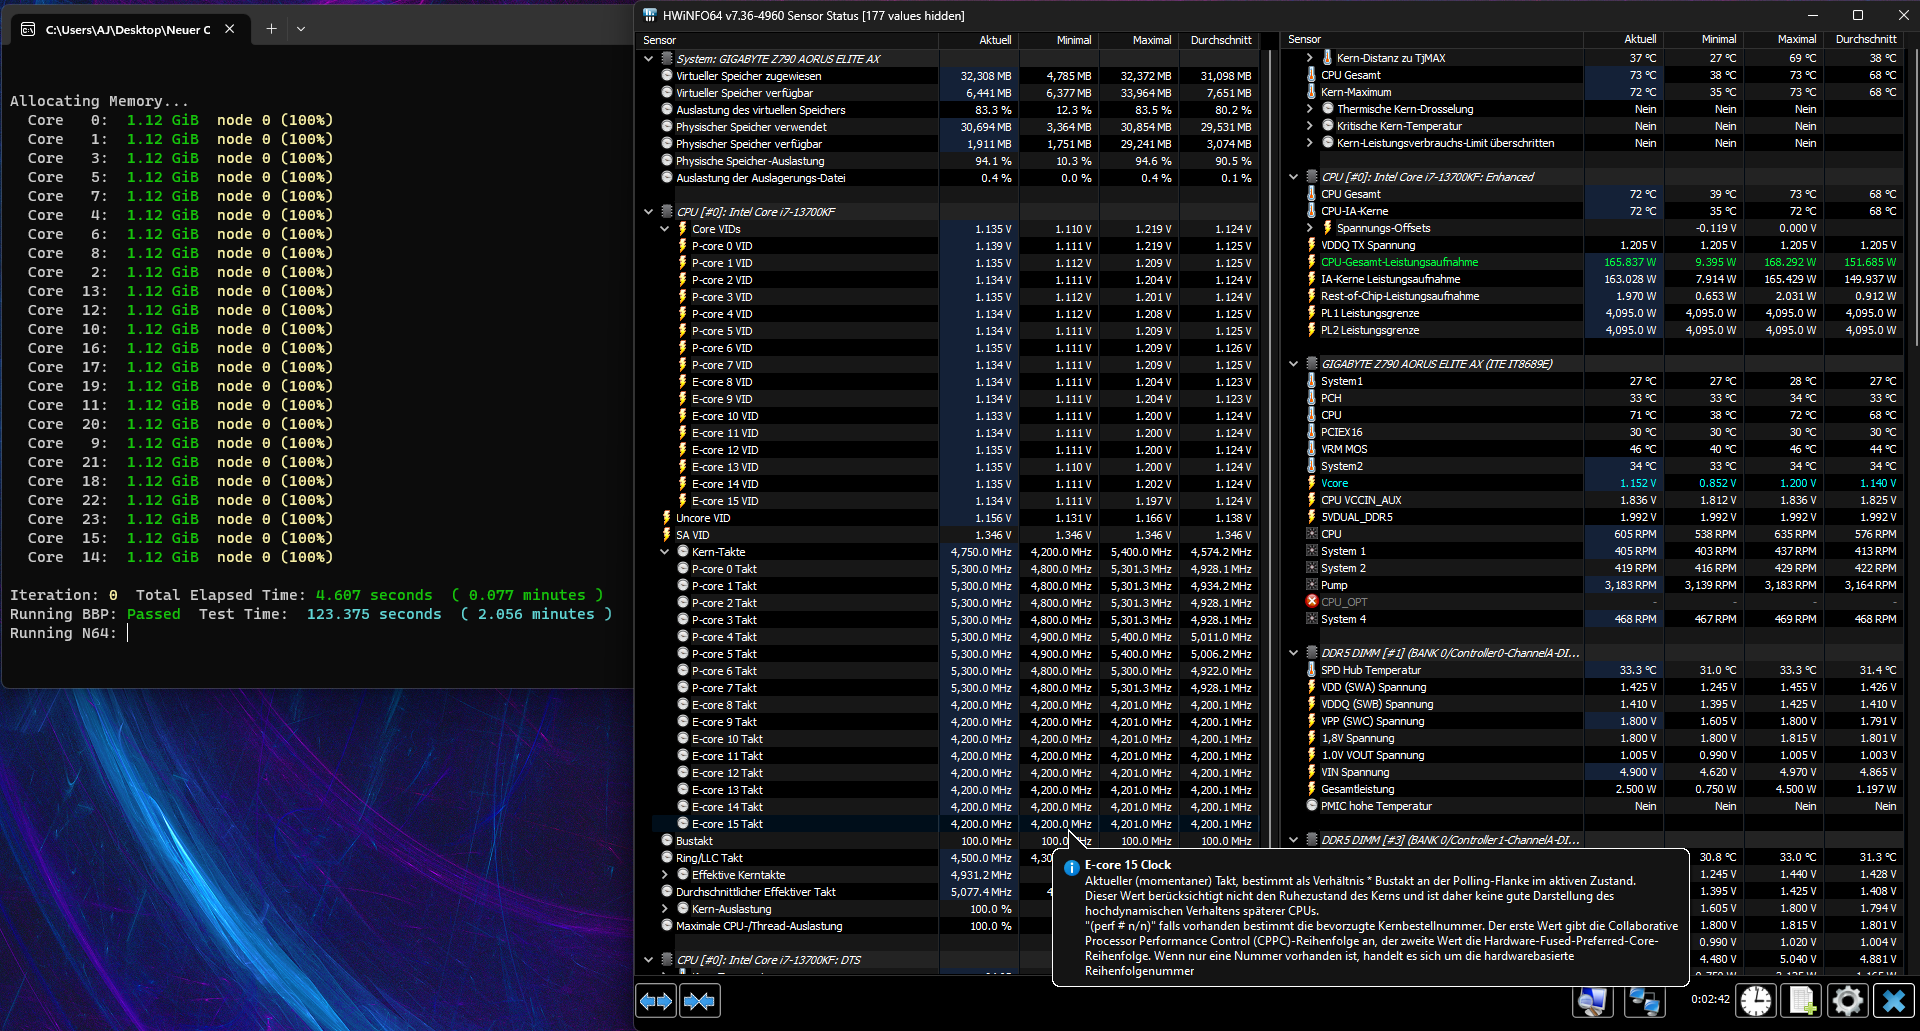
Task: Select the PL1 Leistungsgrenze row
Action: [1593, 313]
